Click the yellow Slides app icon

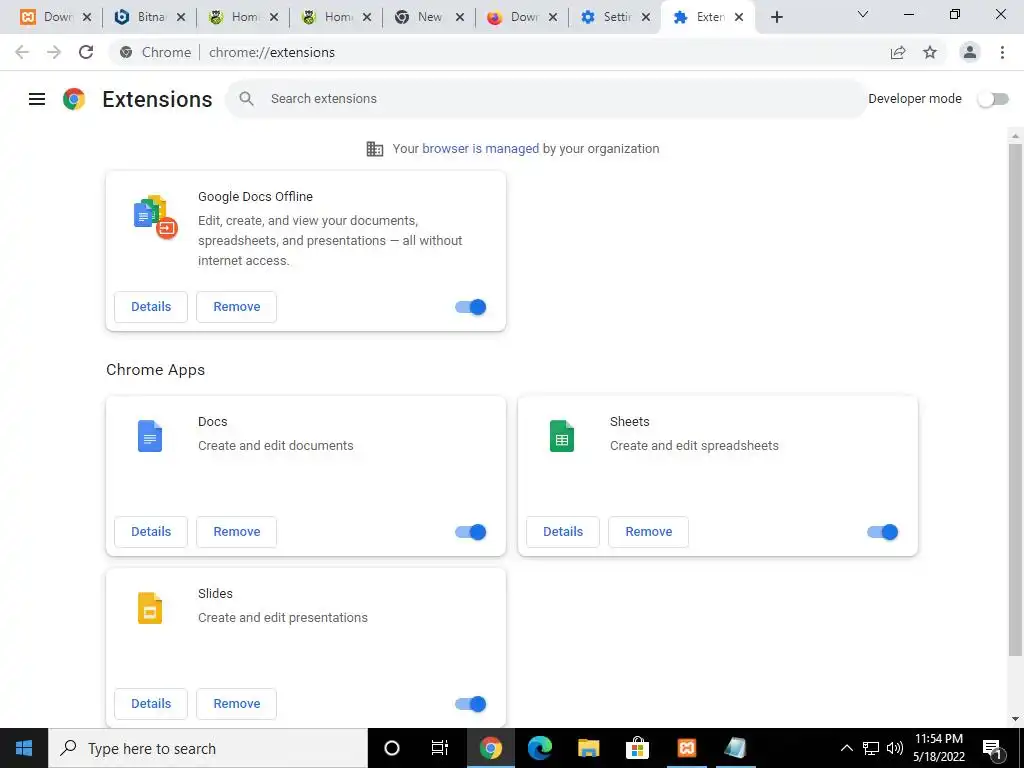(150, 608)
